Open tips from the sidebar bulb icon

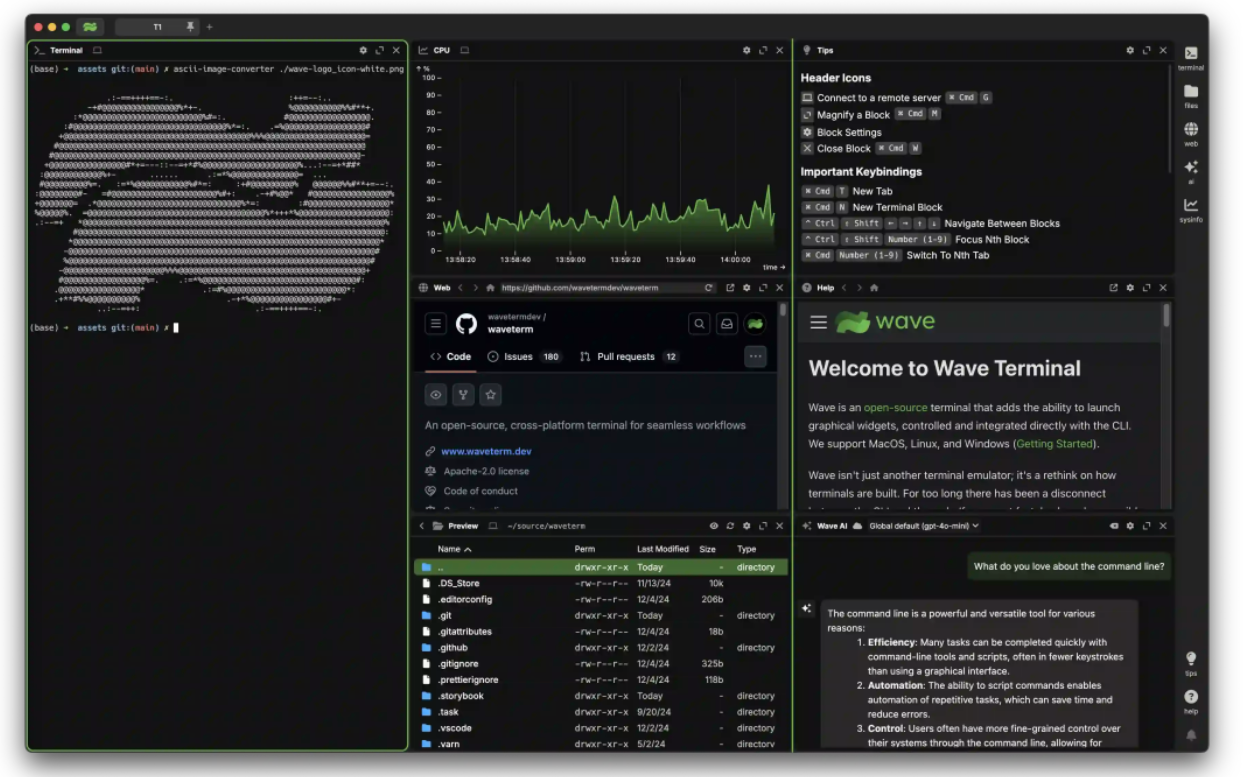pyautogui.click(x=1190, y=662)
